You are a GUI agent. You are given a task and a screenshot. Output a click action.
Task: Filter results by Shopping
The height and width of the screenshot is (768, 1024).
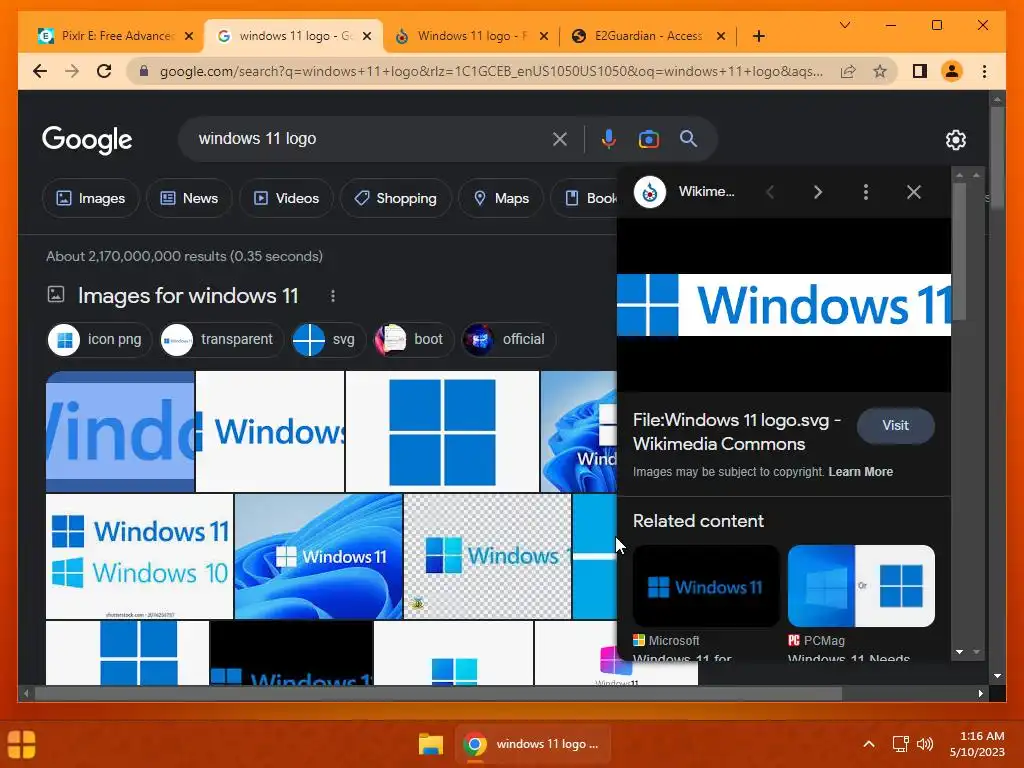[396, 198]
